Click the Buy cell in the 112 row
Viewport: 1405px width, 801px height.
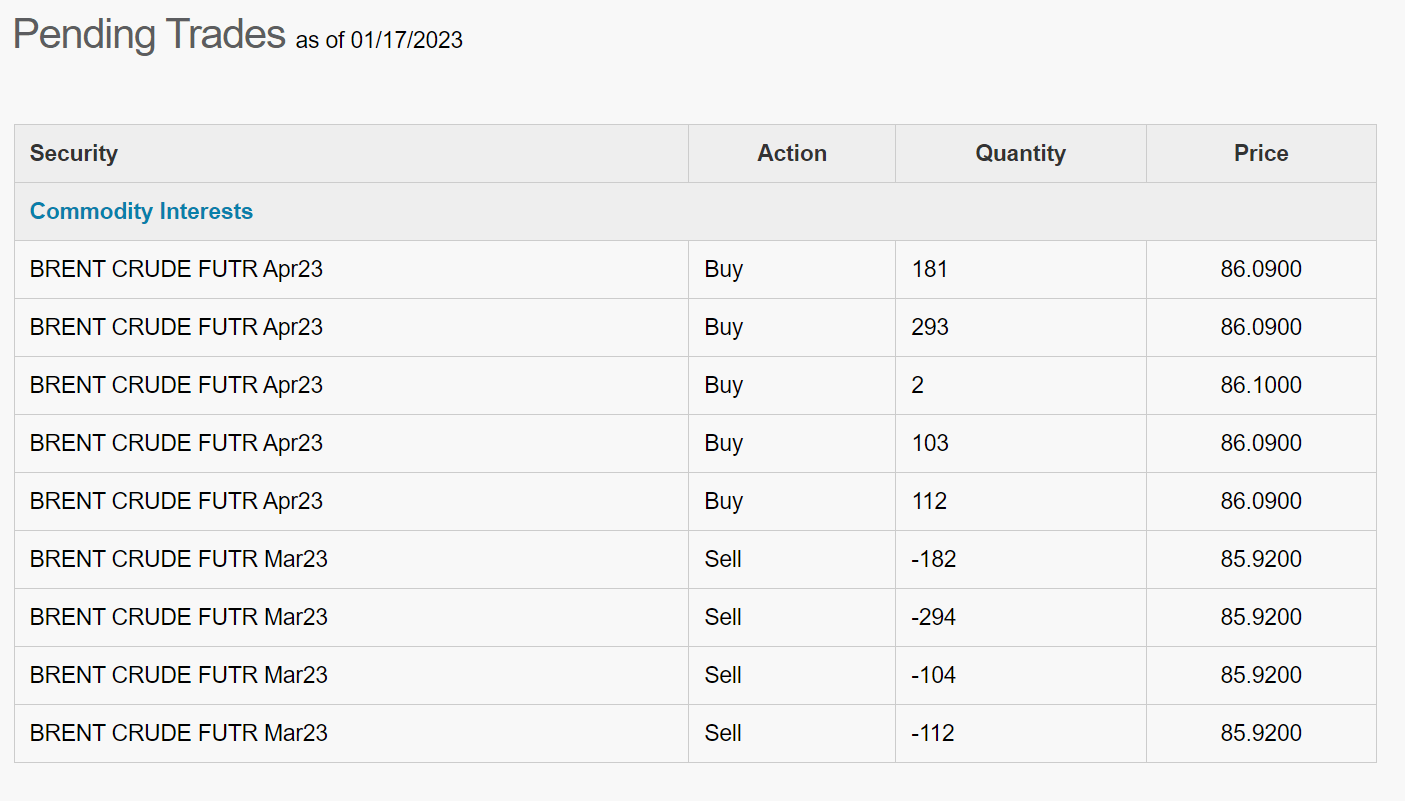tap(723, 501)
